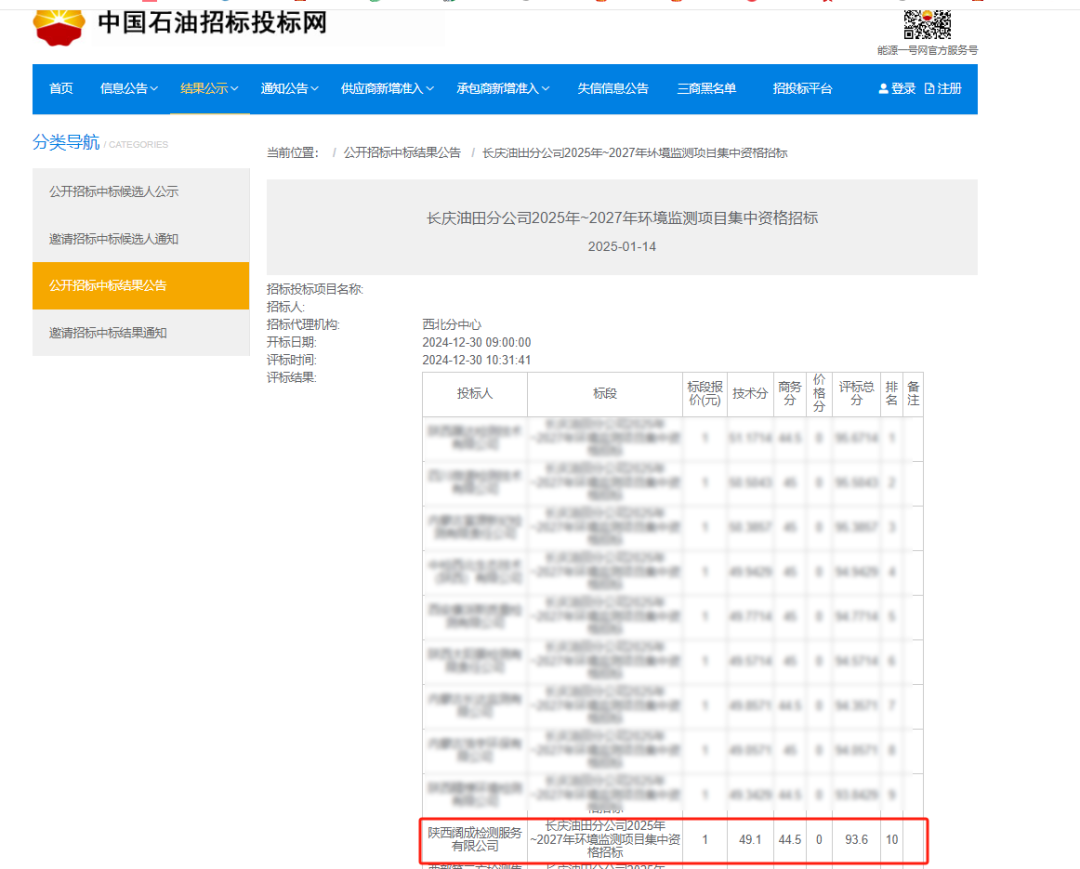
Task: Click the open date 2024-12-30 09:00:00
Action: [477, 342]
